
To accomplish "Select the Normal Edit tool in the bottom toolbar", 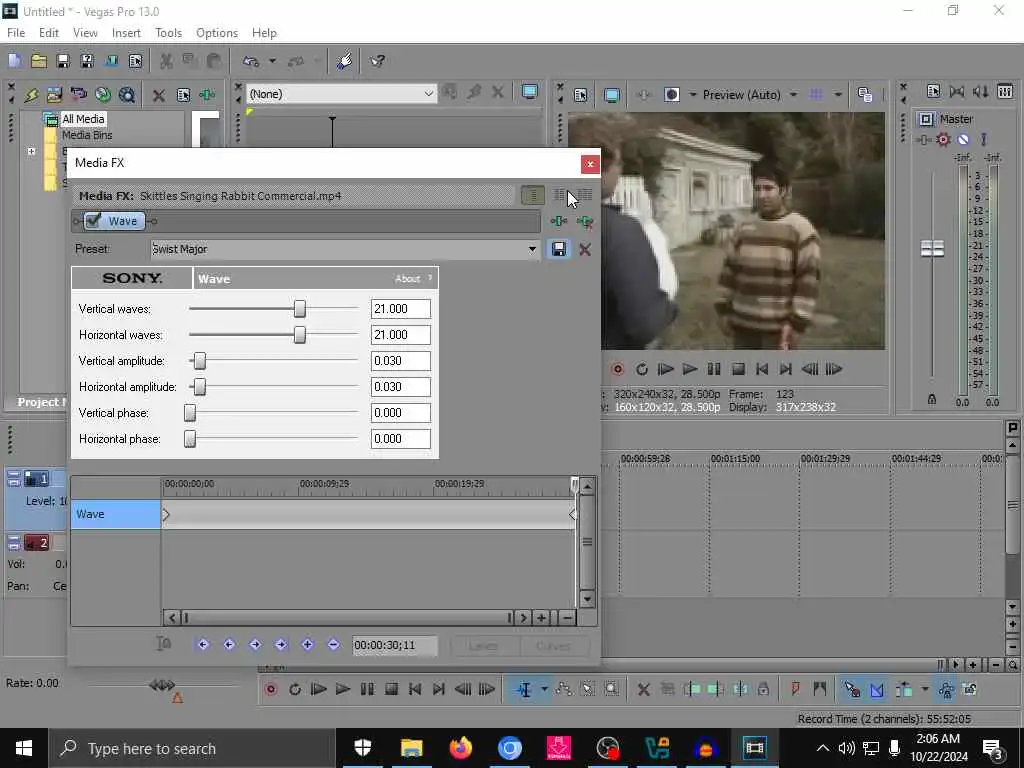I will point(524,689).
